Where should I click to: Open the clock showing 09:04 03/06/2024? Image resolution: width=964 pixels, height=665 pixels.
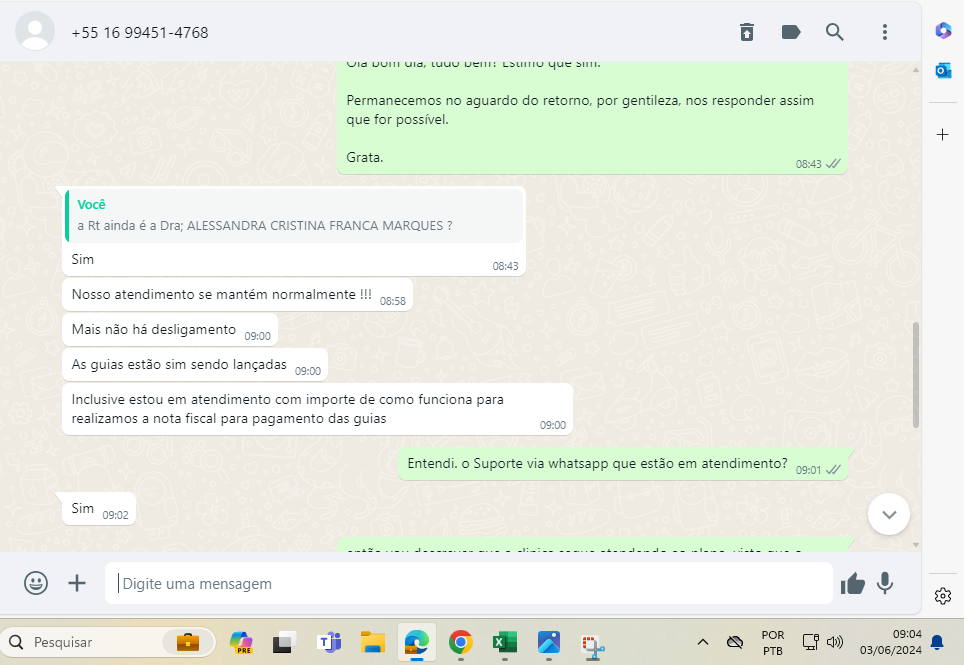click(890, 642)
